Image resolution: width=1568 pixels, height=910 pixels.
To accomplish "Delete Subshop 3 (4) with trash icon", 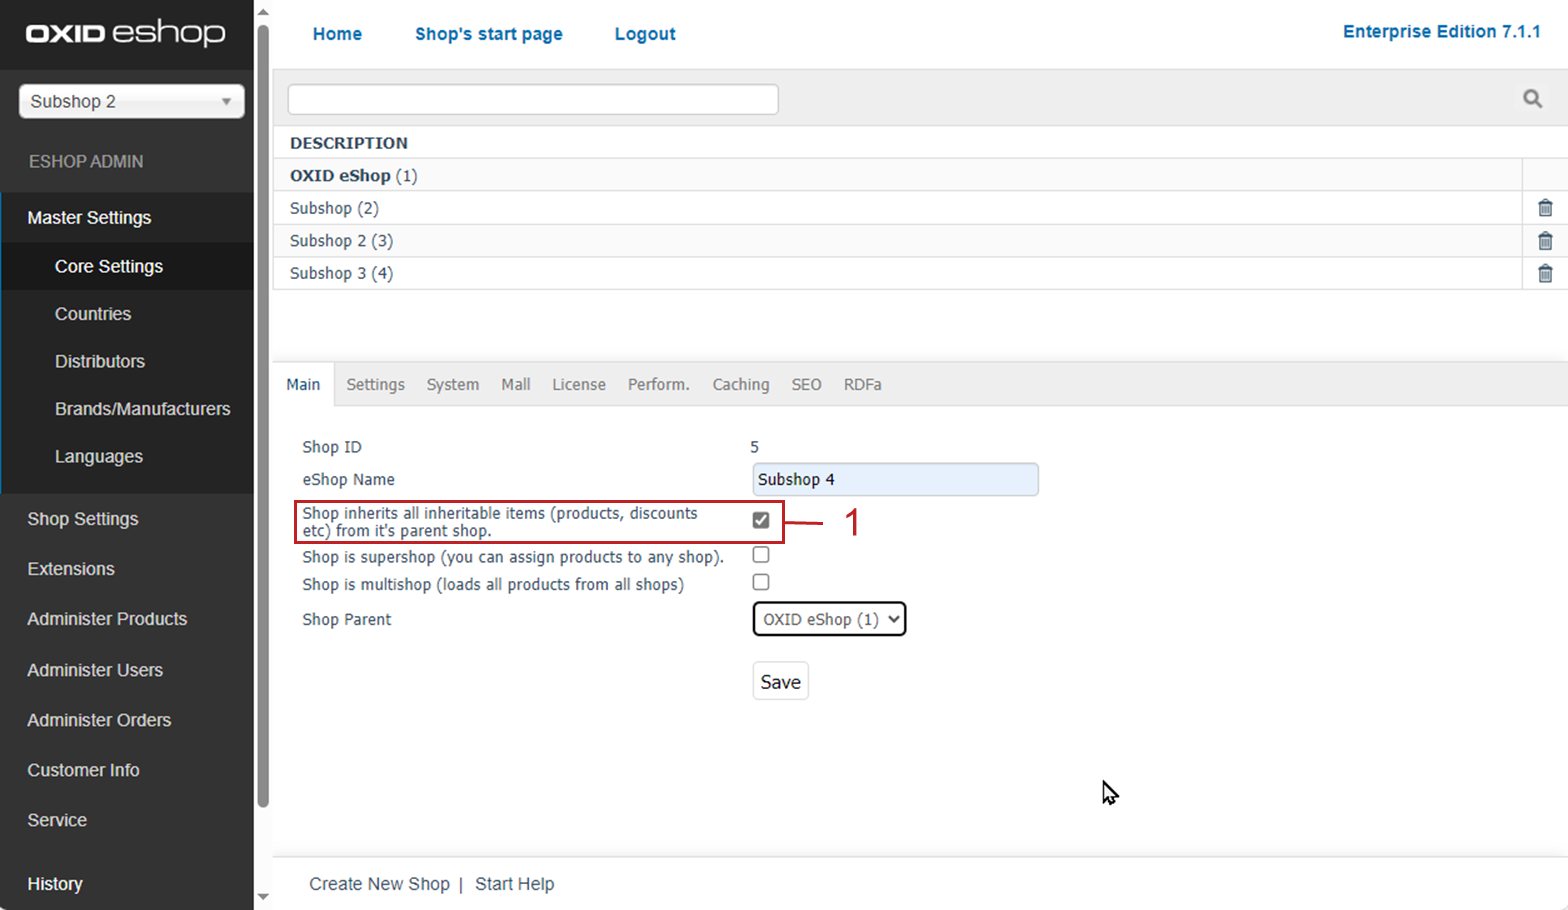I will tap(1545, 273).
